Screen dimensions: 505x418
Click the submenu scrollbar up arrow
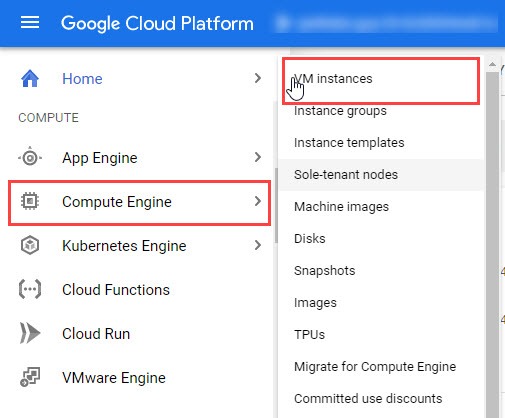[x=492, y=64]
